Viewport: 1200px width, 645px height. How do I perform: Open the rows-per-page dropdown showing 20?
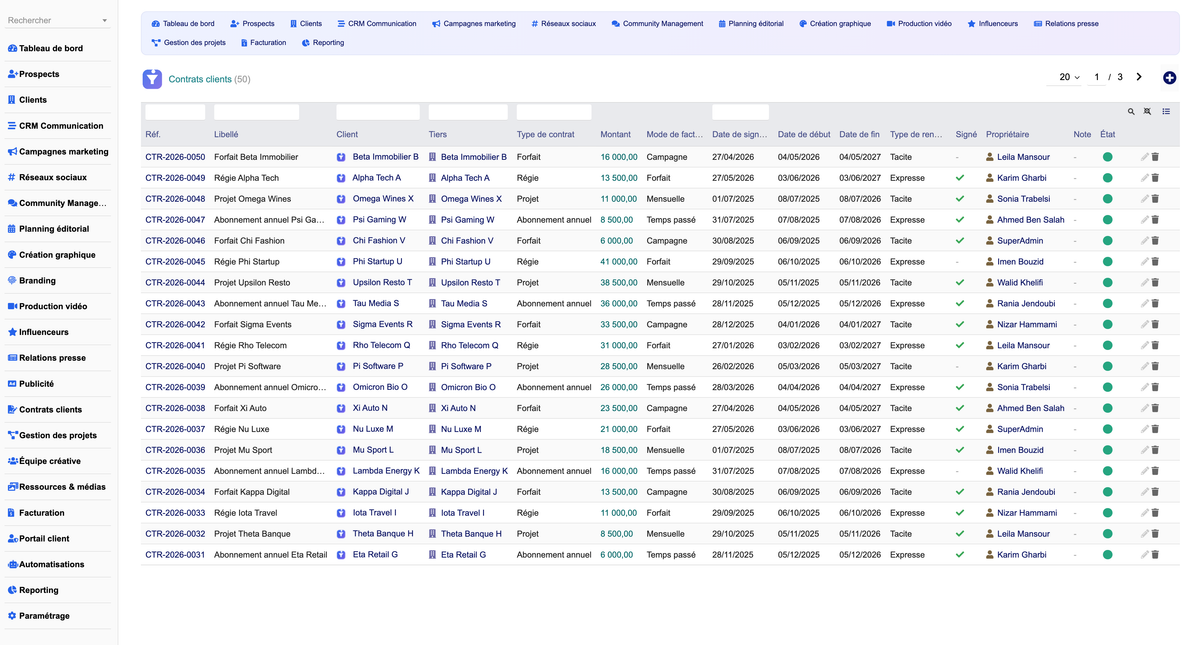tap(1069, 77)
